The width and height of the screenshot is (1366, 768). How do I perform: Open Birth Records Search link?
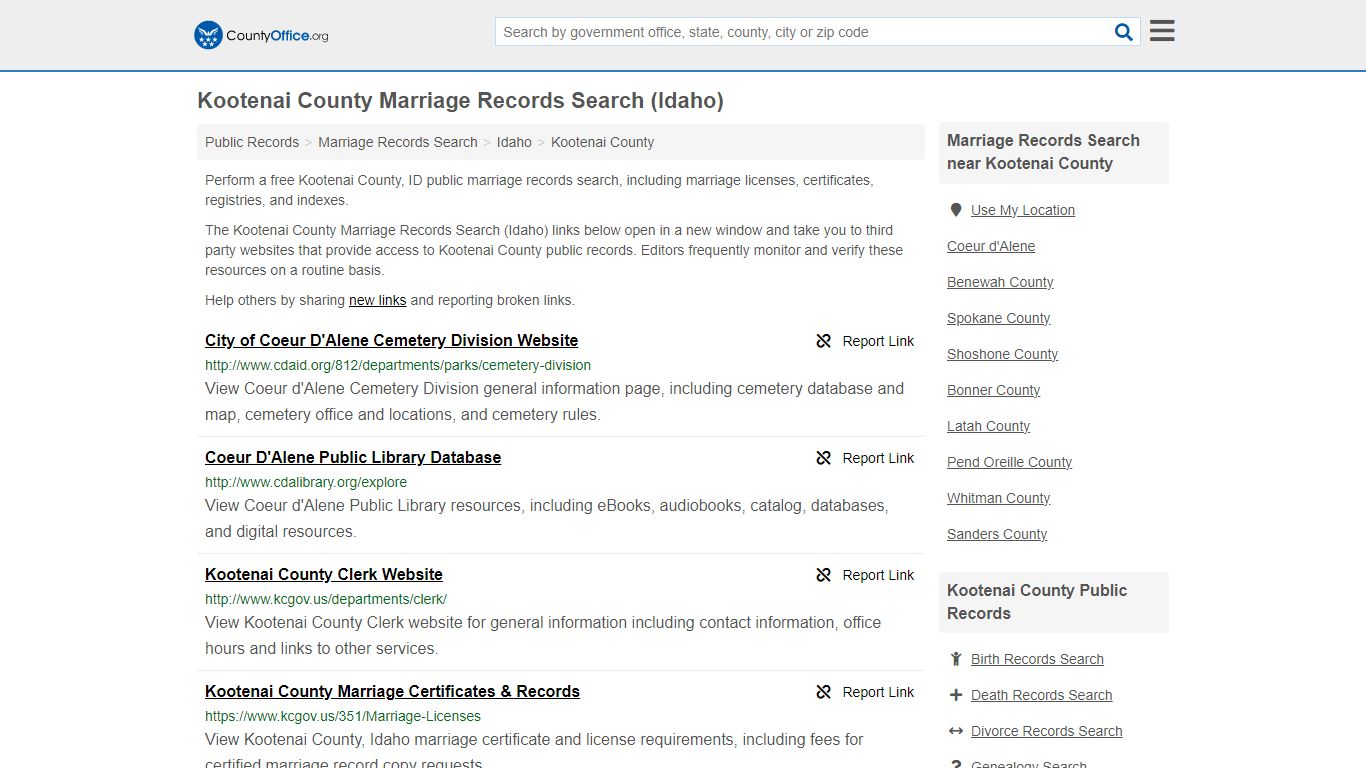(x=1037, y=659)
